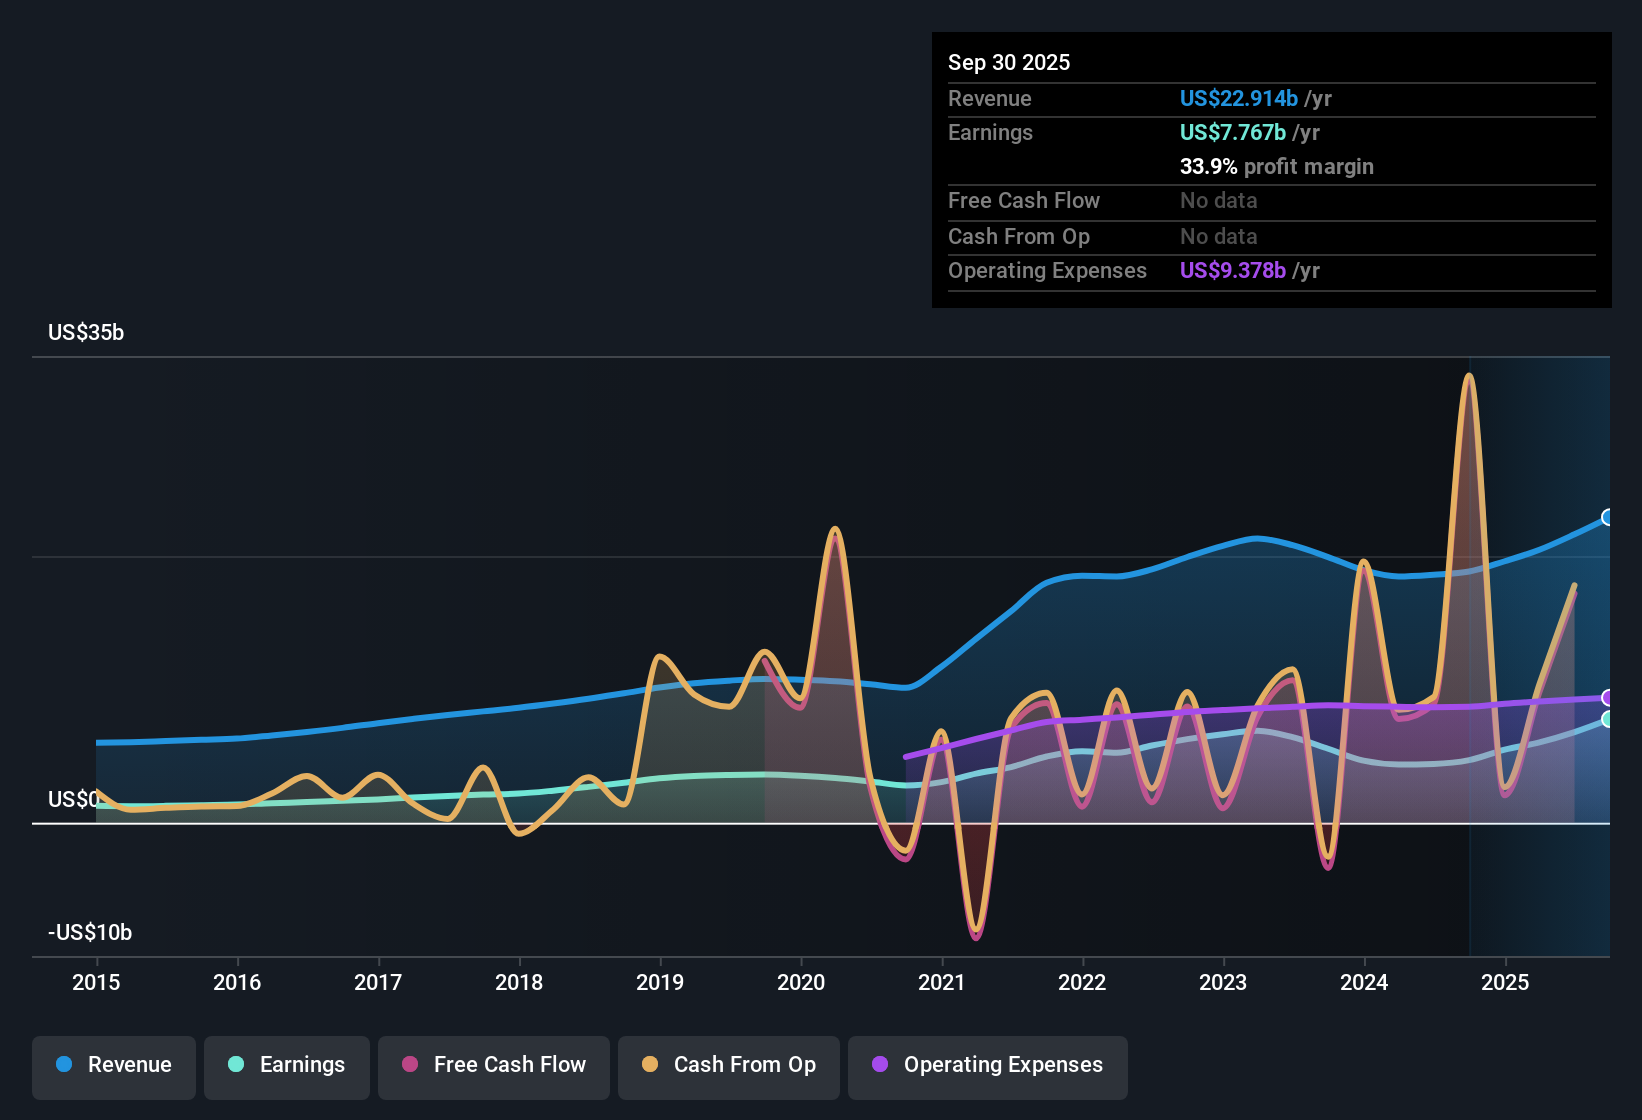Click the US$22.914b Revenue value
Viewport: 1642px width, 1120px height.
click(1239, 98)
